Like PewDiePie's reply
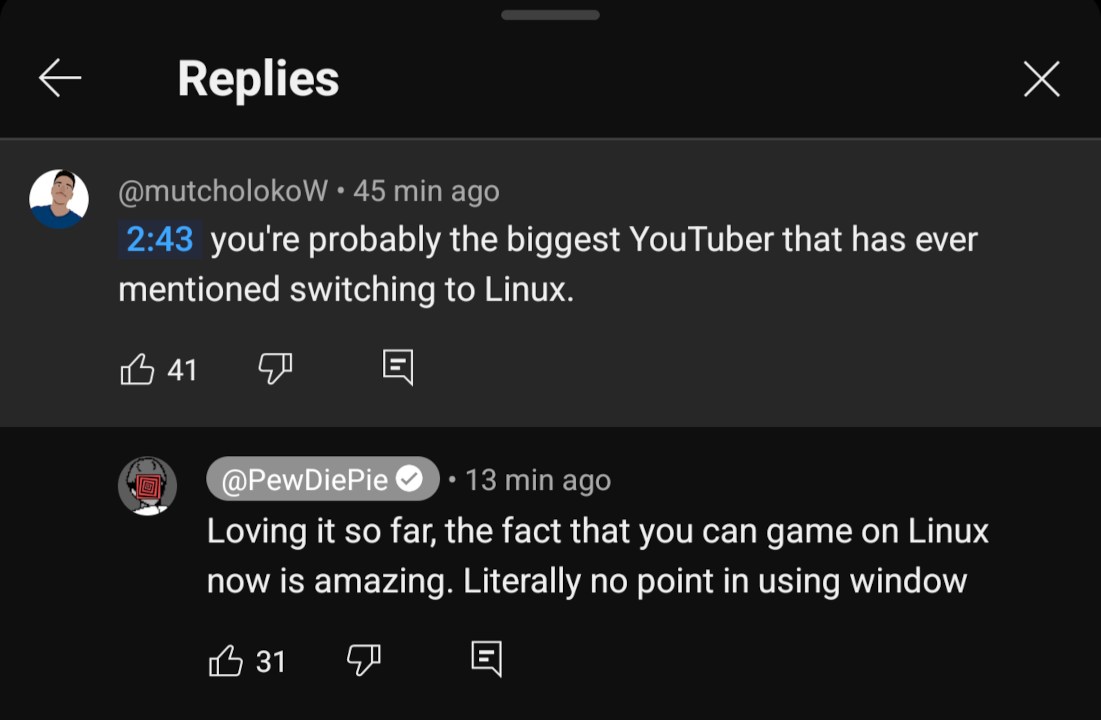 (225, 661)
